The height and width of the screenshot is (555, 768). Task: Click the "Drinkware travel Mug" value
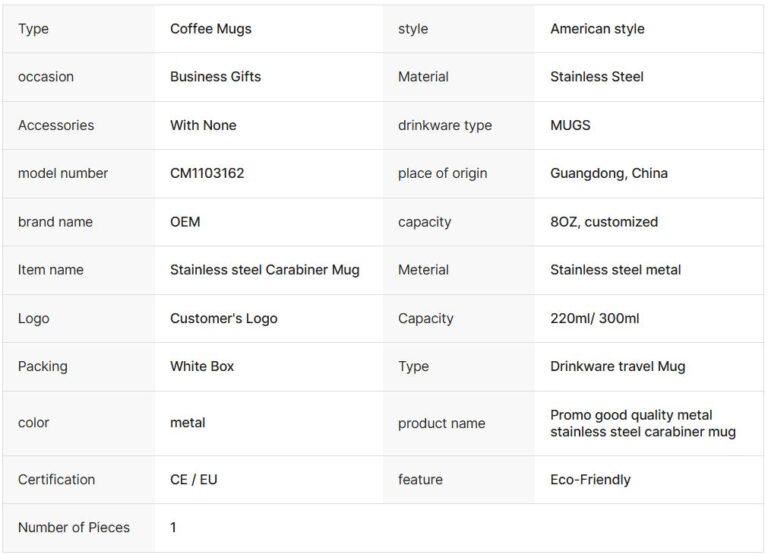pos(618,366)
